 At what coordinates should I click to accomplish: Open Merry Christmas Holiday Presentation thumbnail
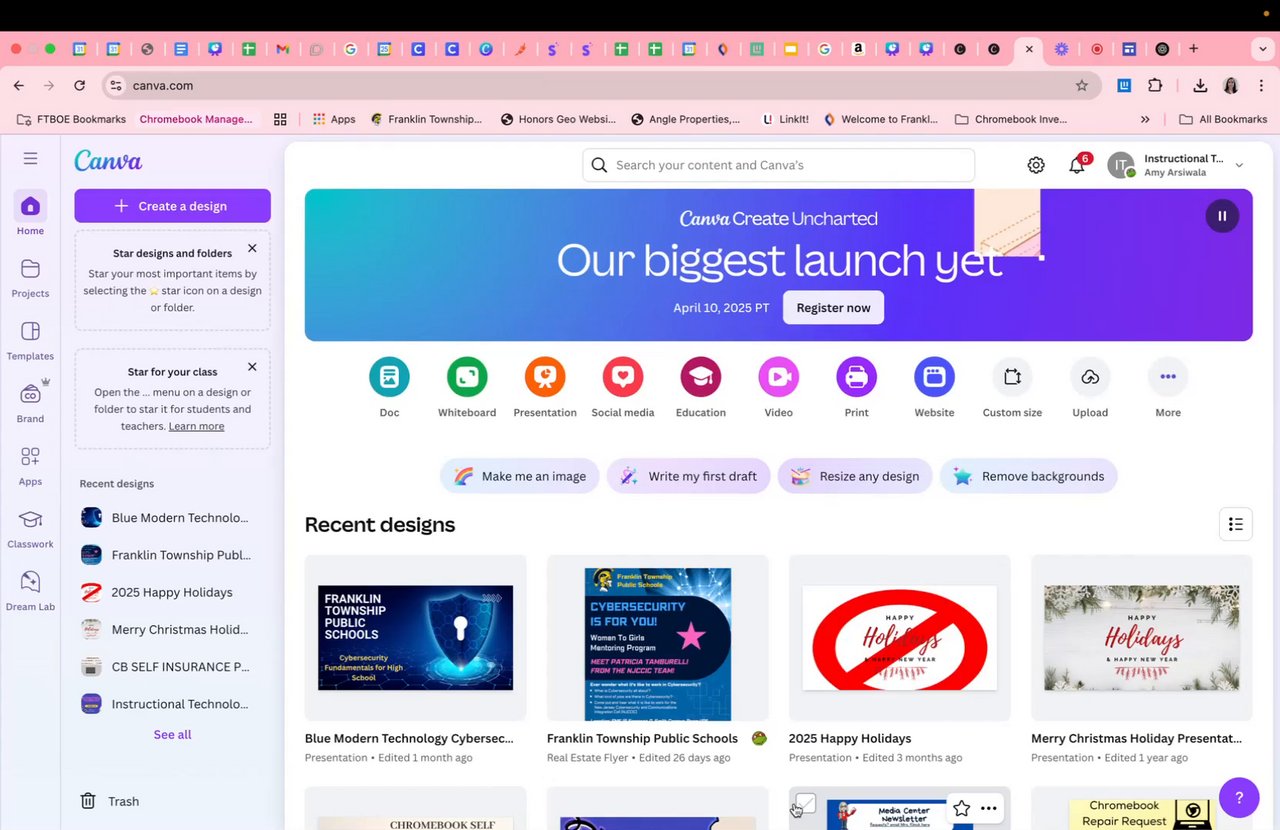(x=1141, y=637)
